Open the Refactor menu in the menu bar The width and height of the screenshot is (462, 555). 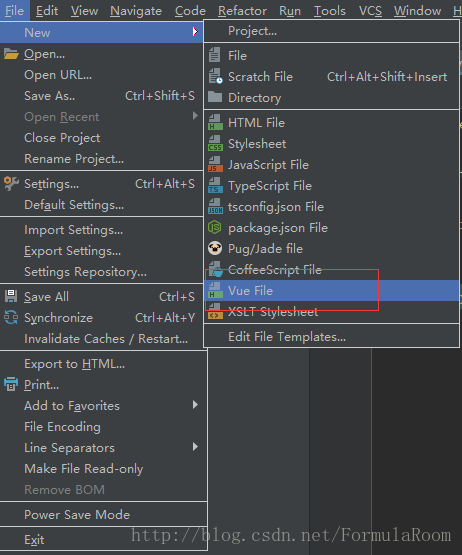click(x=242, y=11)
